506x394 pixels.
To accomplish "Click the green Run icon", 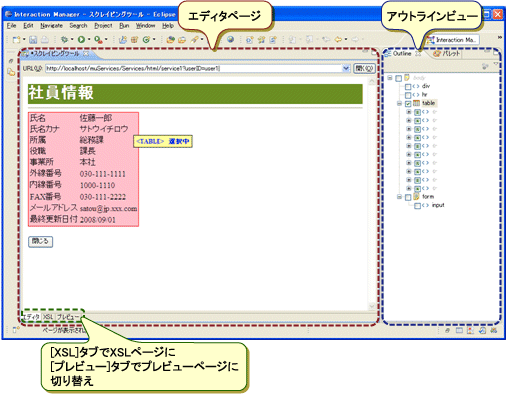I will point(81,40).
